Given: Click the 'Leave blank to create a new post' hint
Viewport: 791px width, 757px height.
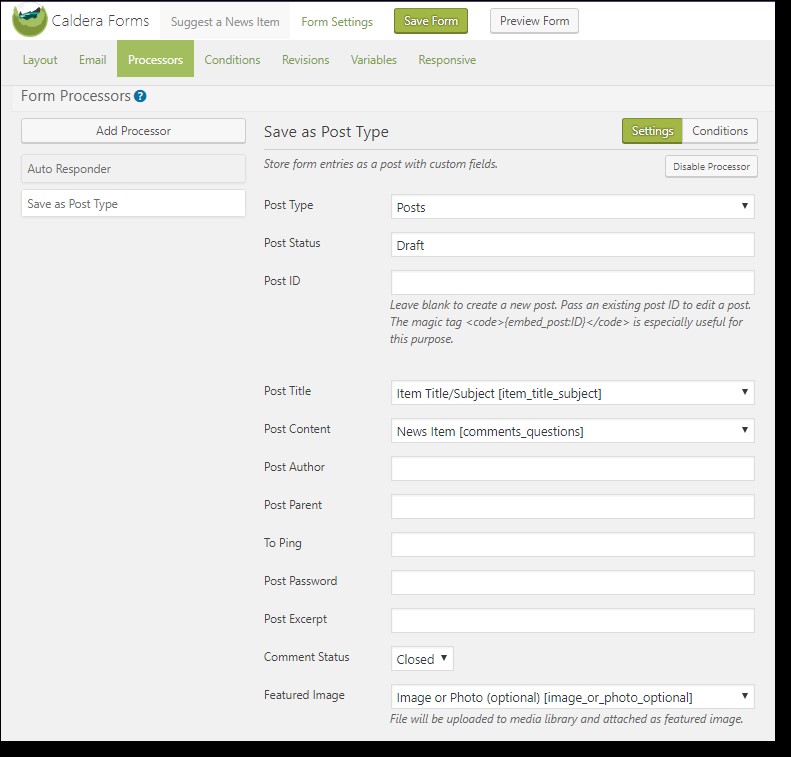Looking at the screenshot, I should (570, 322).
